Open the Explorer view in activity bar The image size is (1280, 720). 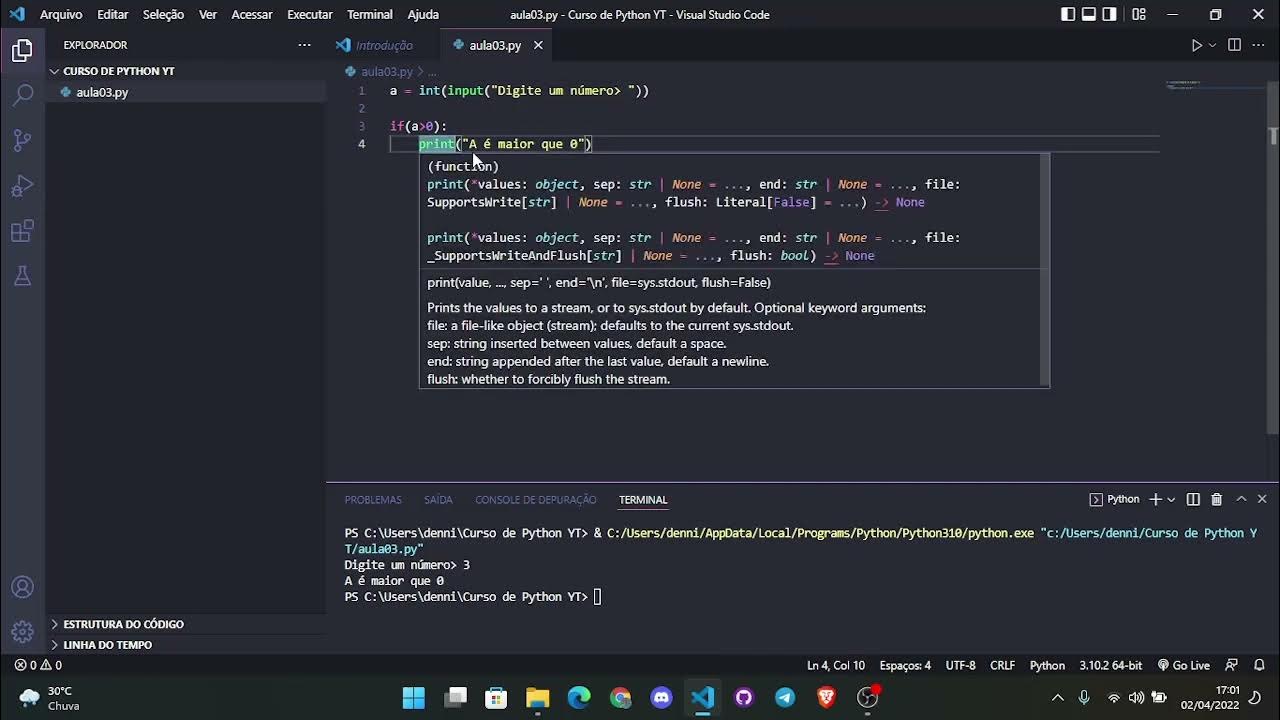pyautogui.click(x=22, y=50)
